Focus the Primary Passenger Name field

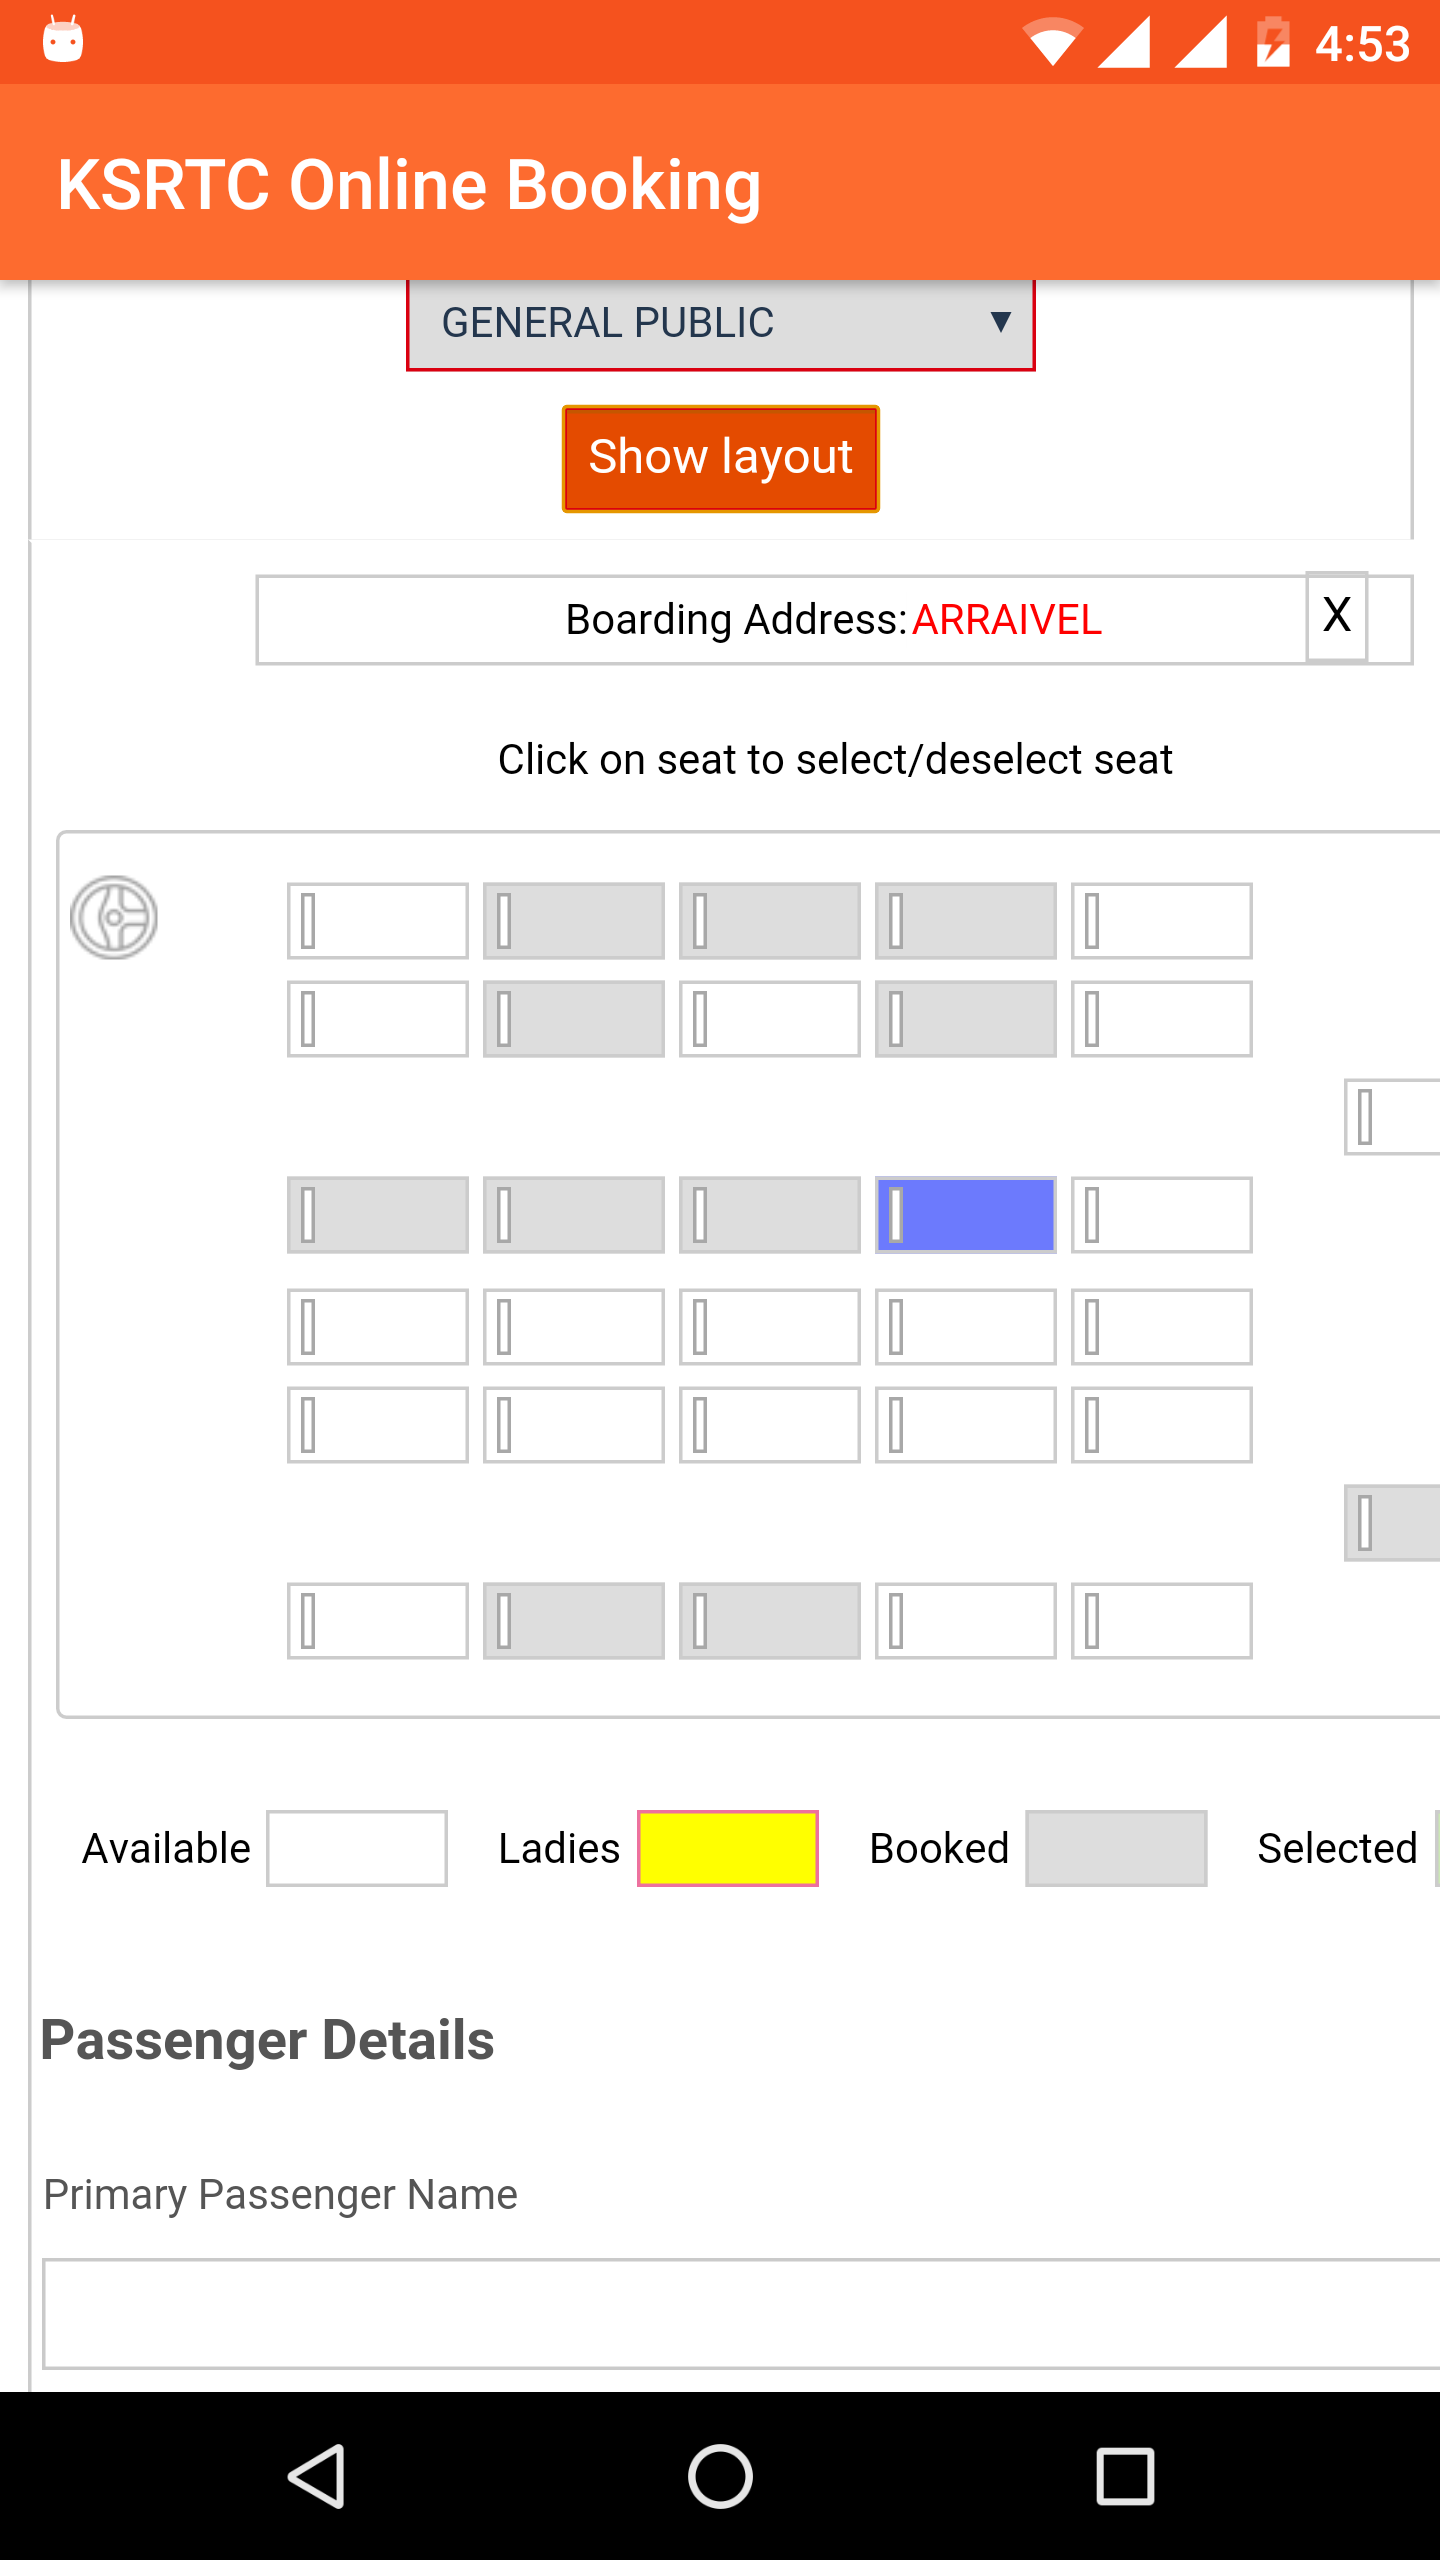point(740,2313)
